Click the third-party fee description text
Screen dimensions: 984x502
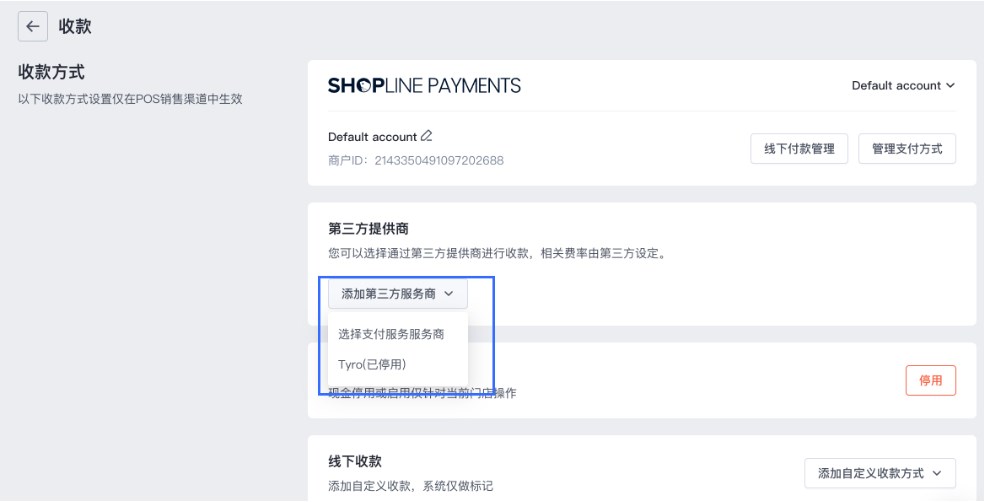[497, 253]
